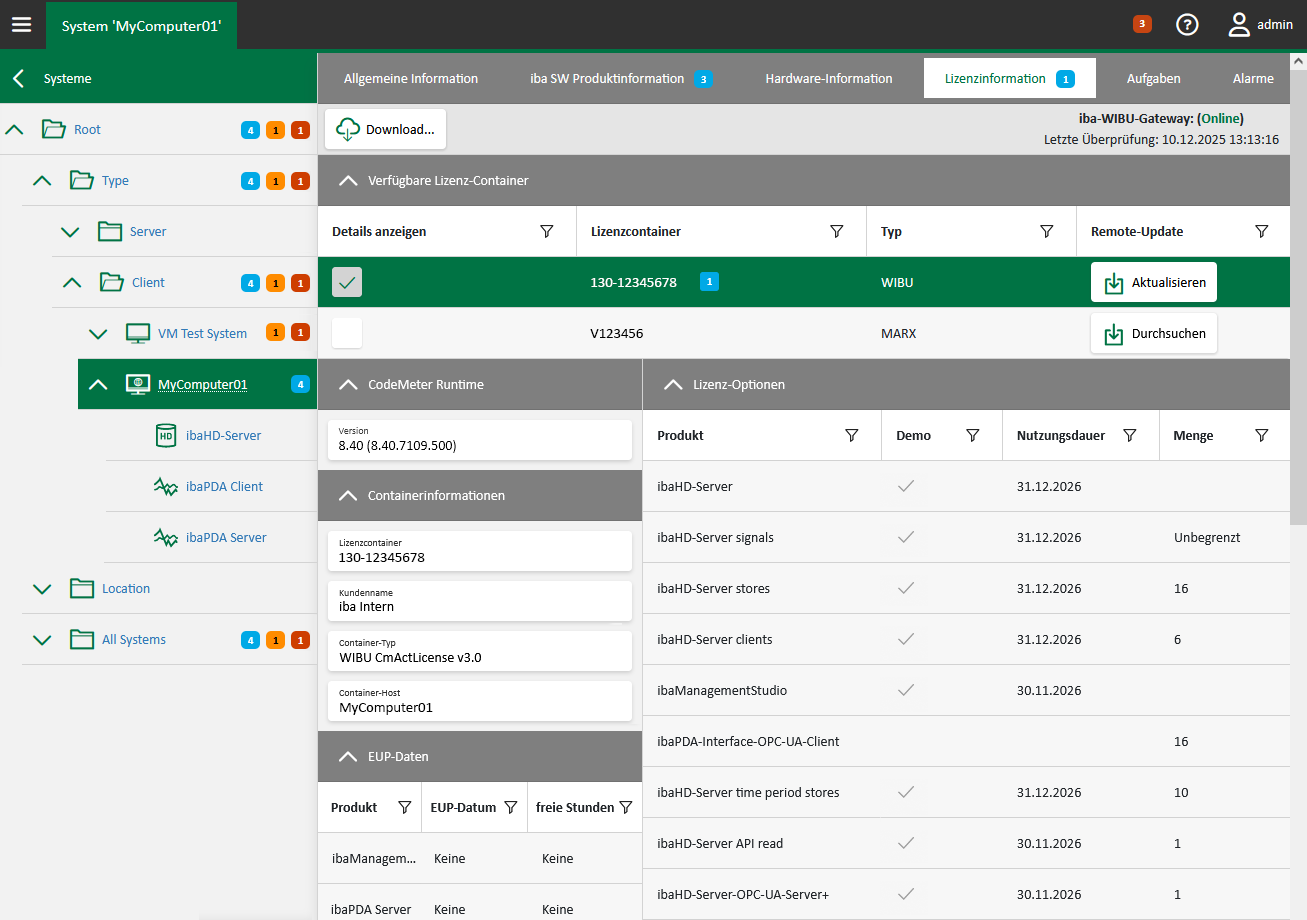The image size is (1307, 920).
Task: Open the Alarme tab
Action: (1253, 78)
